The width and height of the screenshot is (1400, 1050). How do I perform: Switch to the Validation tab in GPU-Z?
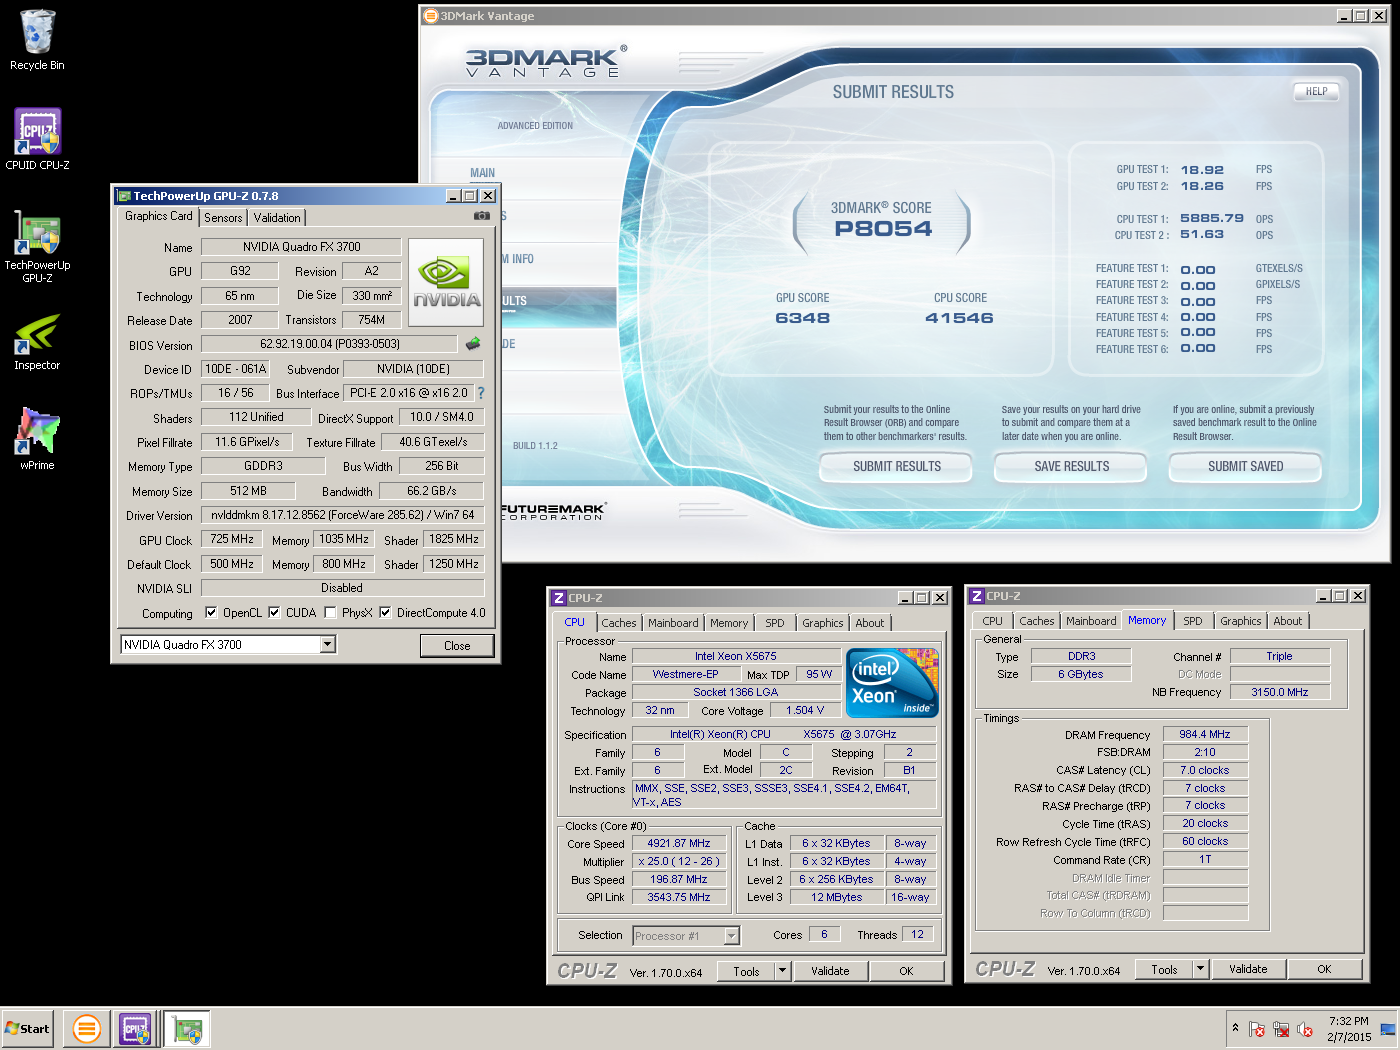pyautogui.click(x=277, y=218)
